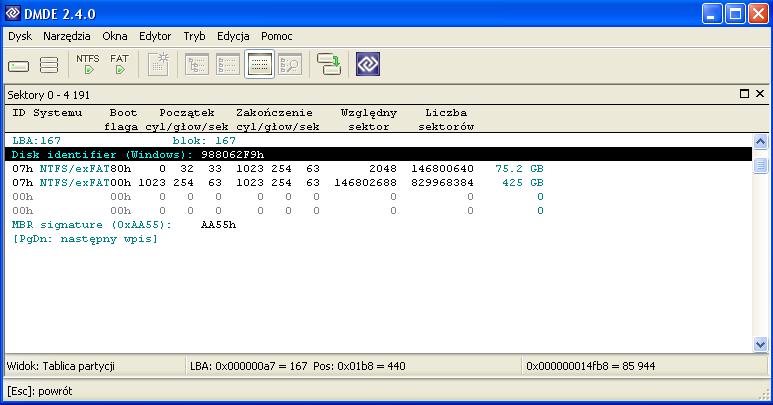Click Widok: Tablica partycji status entry
Image resolution: width=773 pixels, height=405 pixels.
tap(61, 366)
